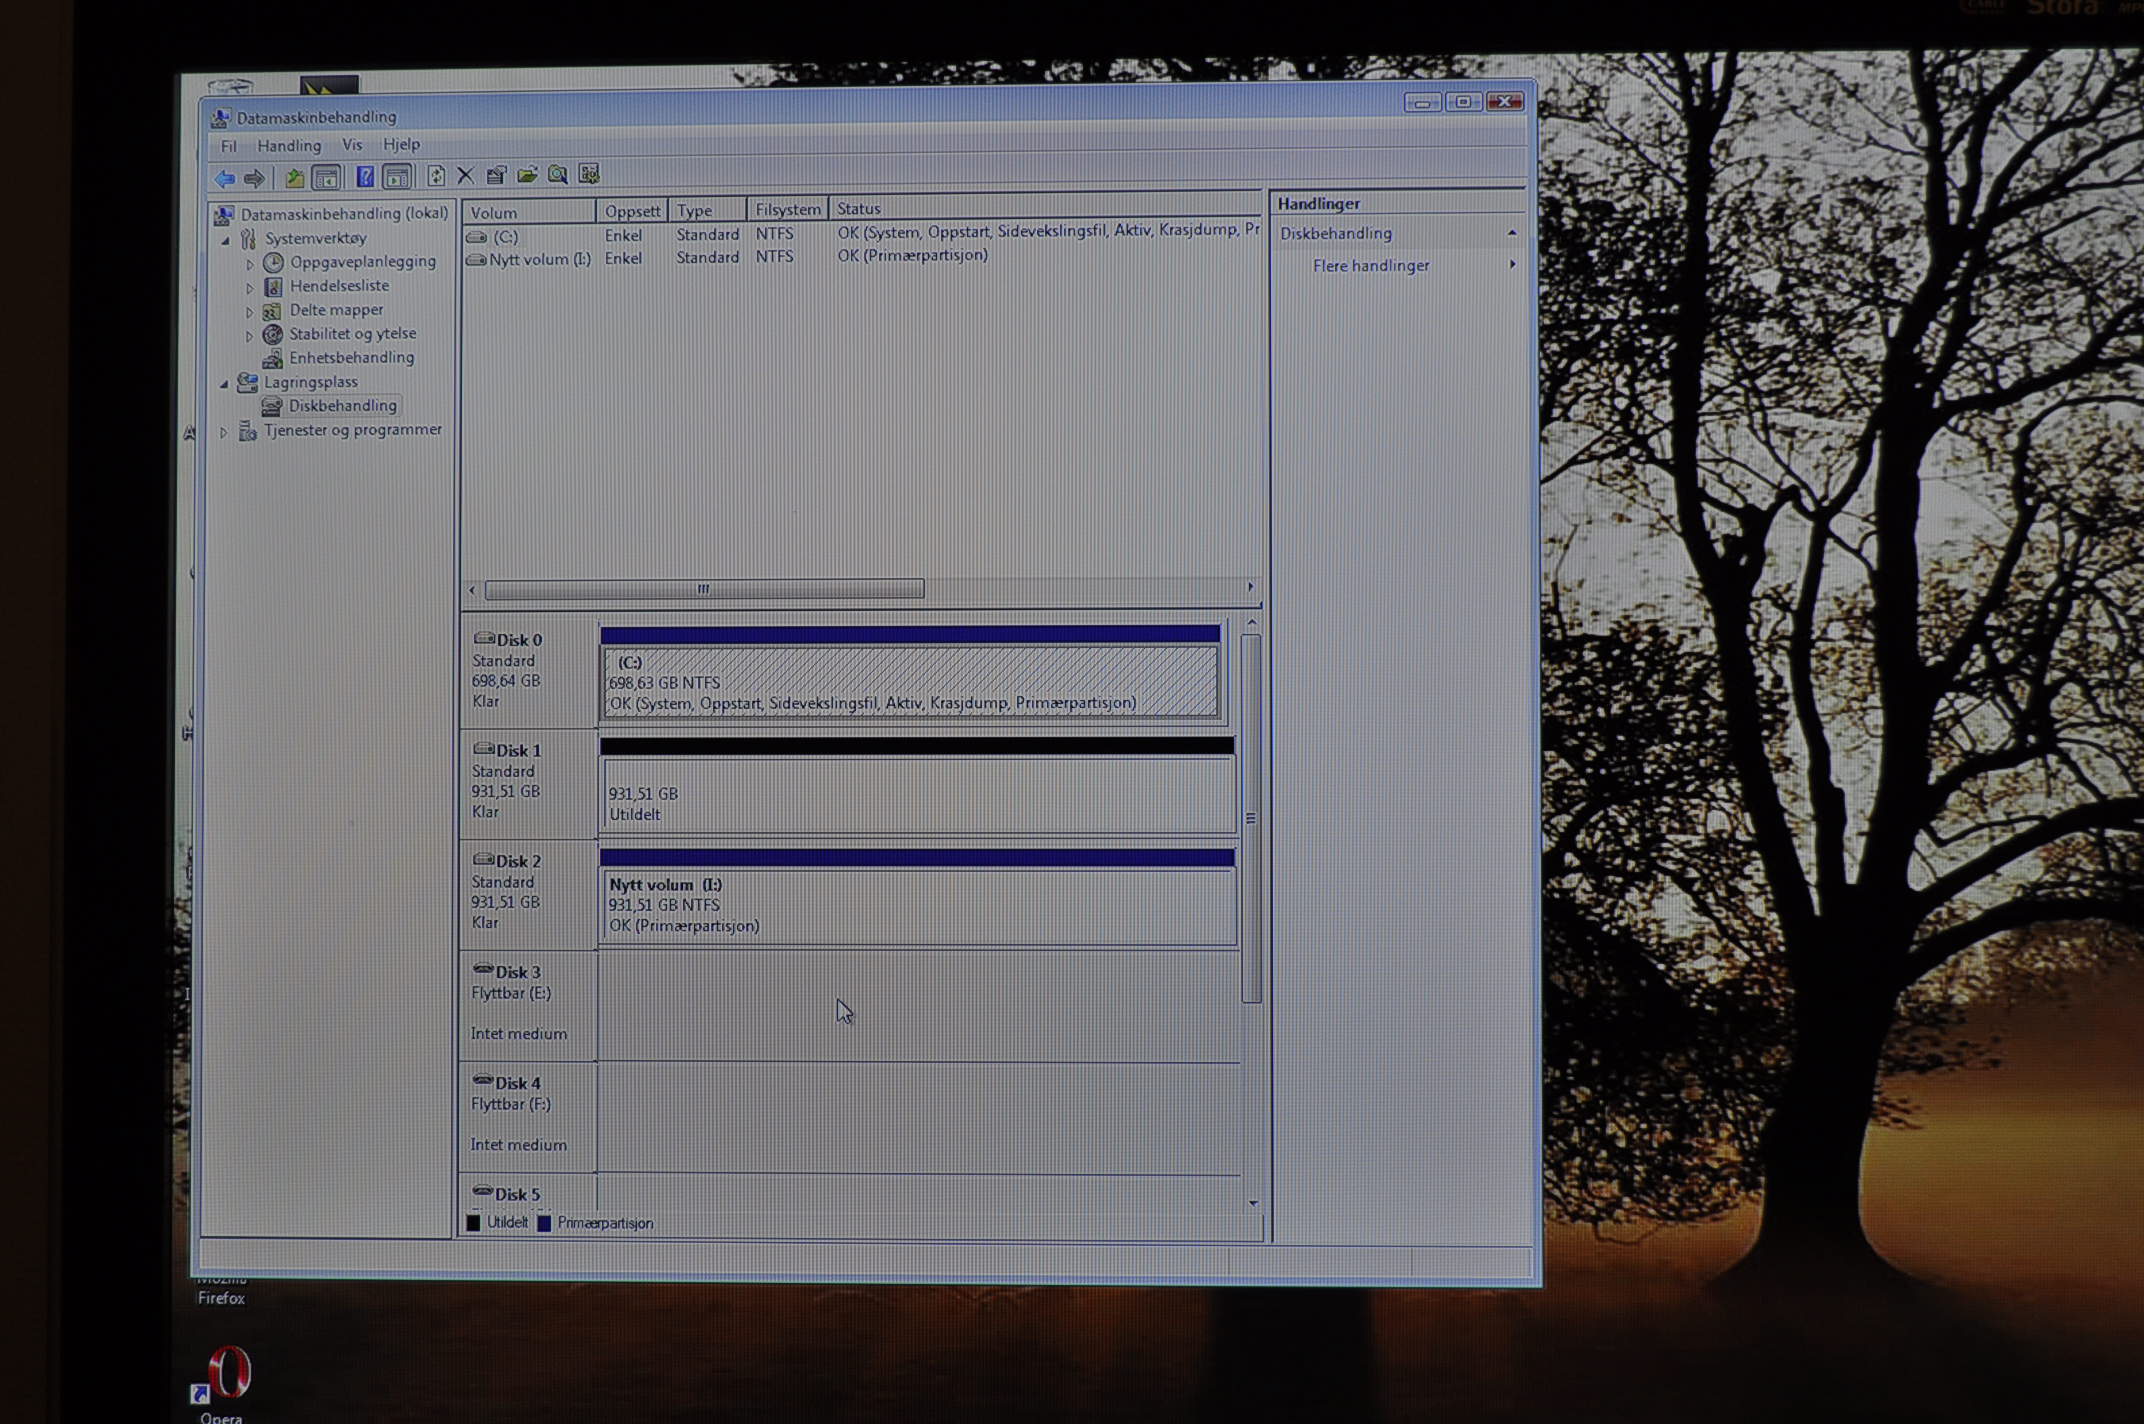Sort by the Status column header
Image resolution: width=2144 pixels, height=1424 pixels.
[1045, 208]
